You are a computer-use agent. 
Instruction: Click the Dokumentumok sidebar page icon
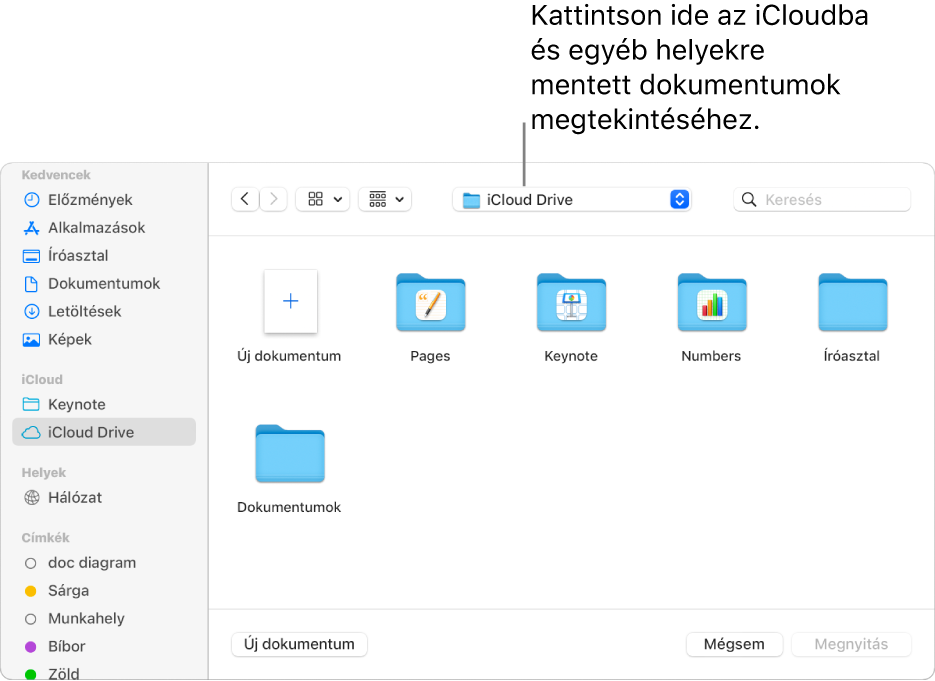point(31,284)
